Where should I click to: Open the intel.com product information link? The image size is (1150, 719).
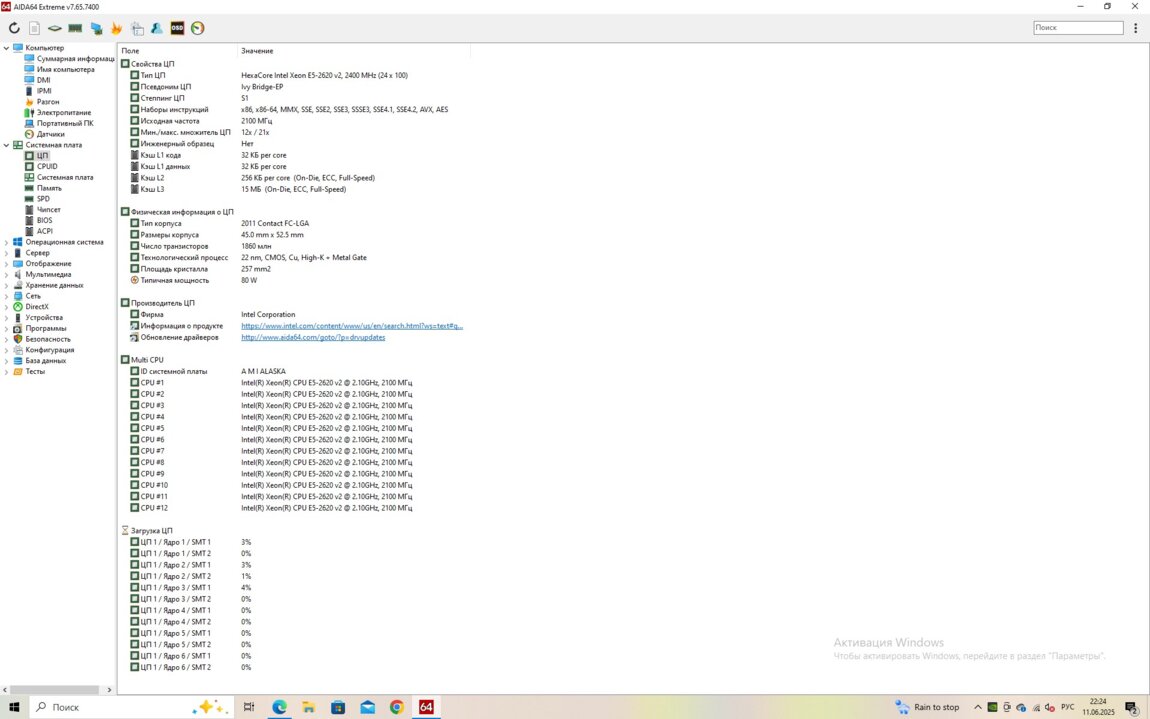click(351, 326)
